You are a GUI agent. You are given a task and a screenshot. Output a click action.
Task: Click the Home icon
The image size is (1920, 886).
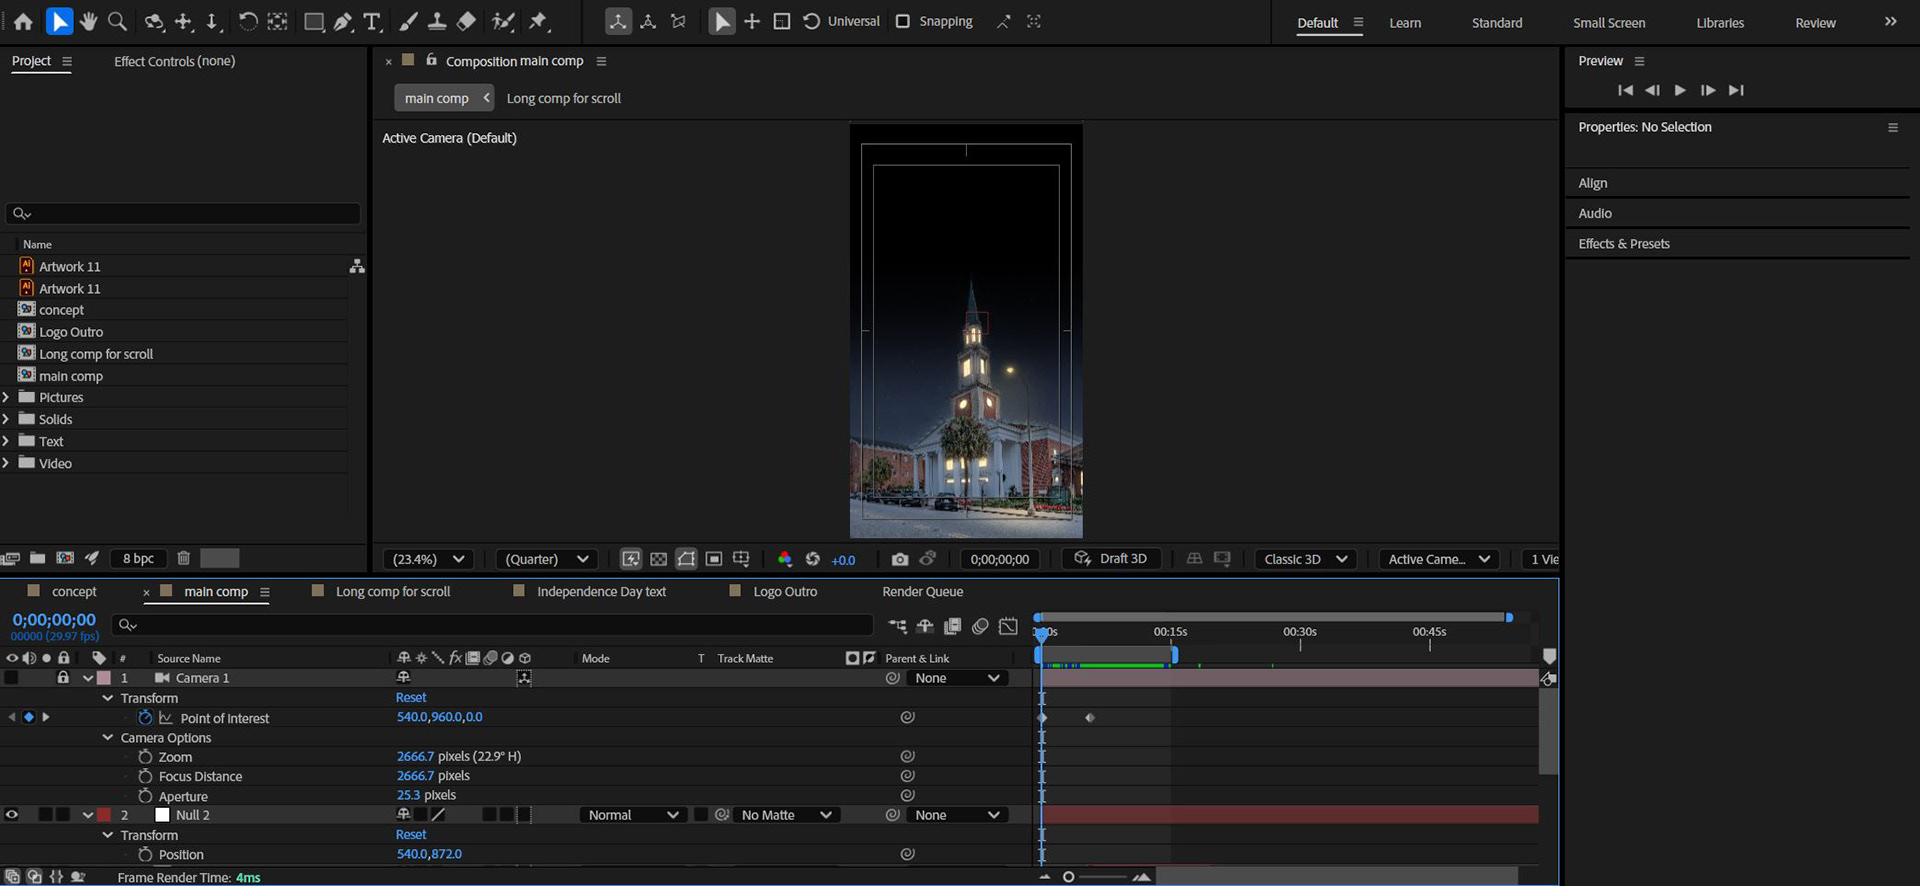pyautogui.click(x=23, y=21)
